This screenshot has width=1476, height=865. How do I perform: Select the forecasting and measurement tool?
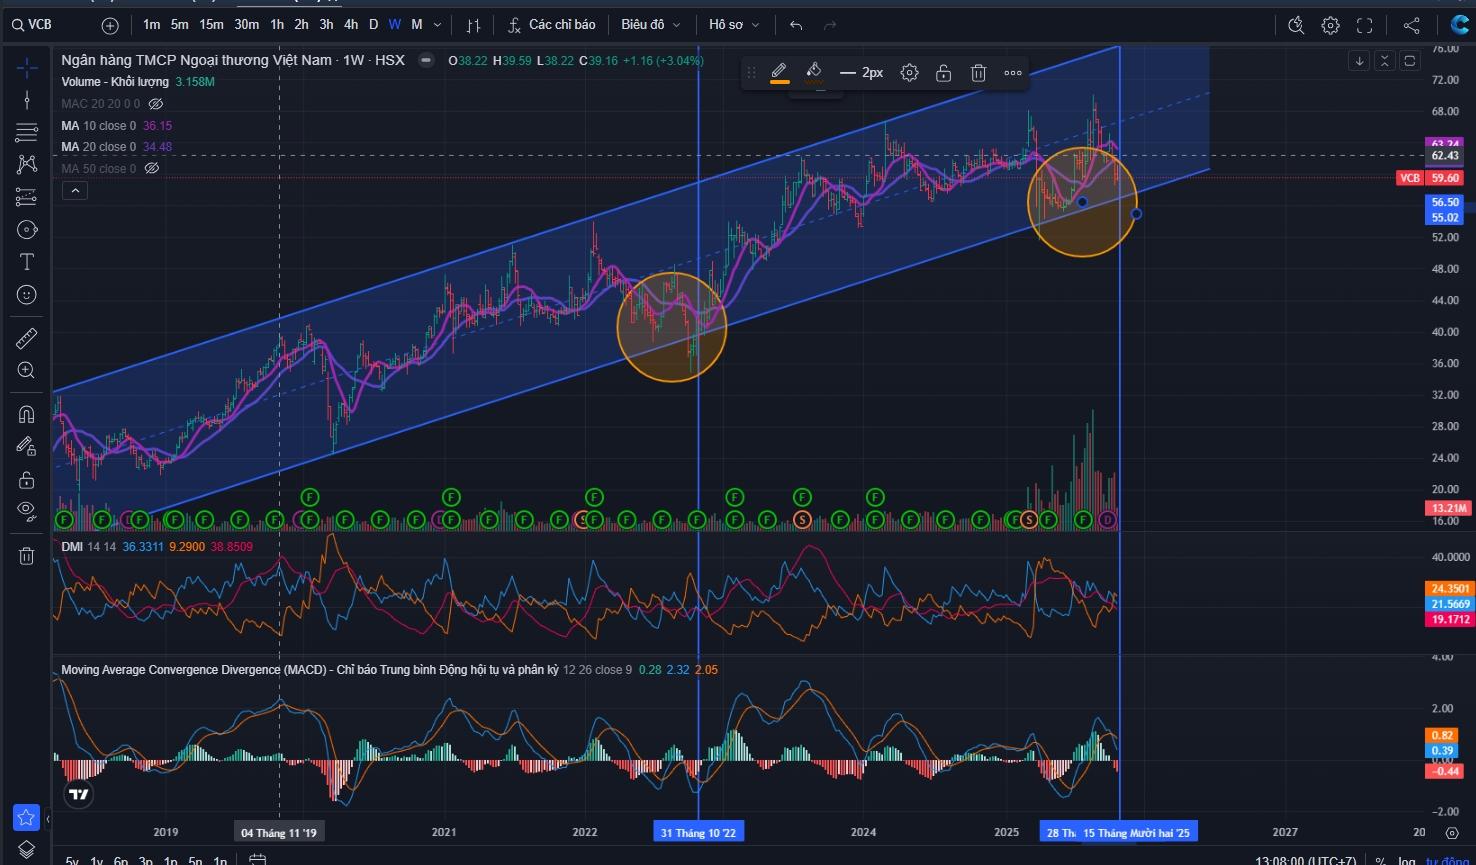pyautogui.click(x=27, y=197)
